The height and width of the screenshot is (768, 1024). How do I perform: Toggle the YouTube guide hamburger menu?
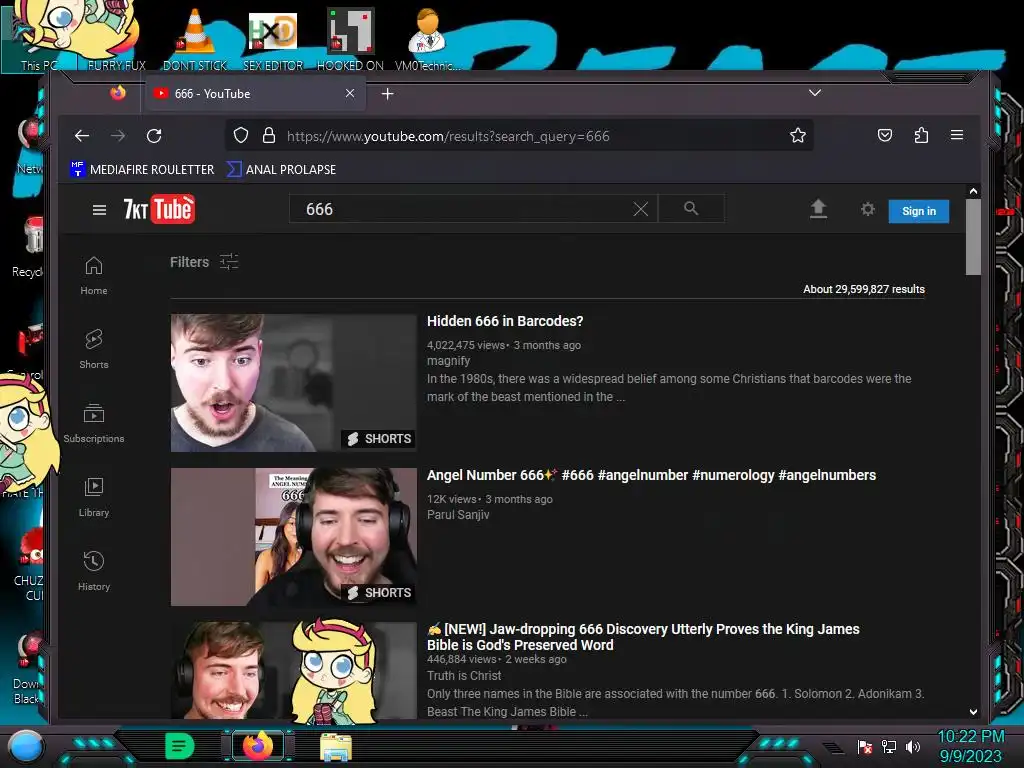[x=99, y=210]
